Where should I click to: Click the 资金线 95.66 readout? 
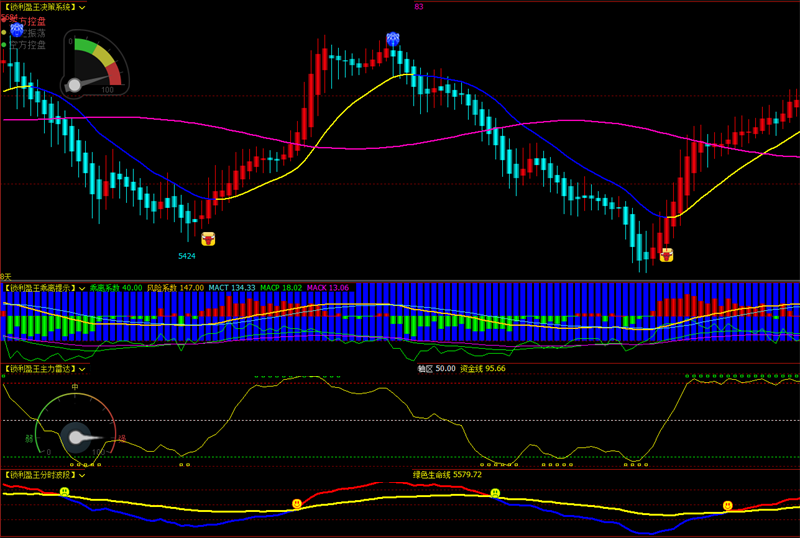[483, 369]
